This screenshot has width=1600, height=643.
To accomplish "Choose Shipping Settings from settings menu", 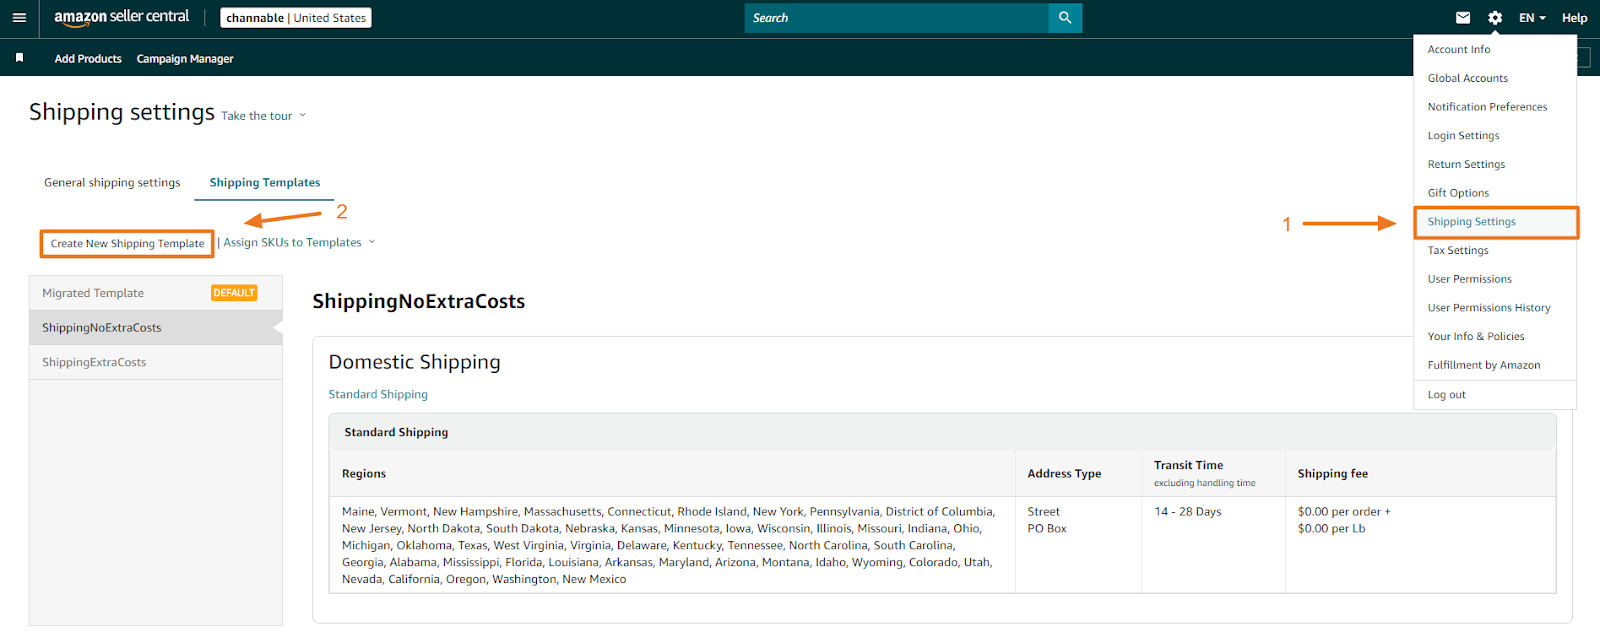I will coord(1471,222).
